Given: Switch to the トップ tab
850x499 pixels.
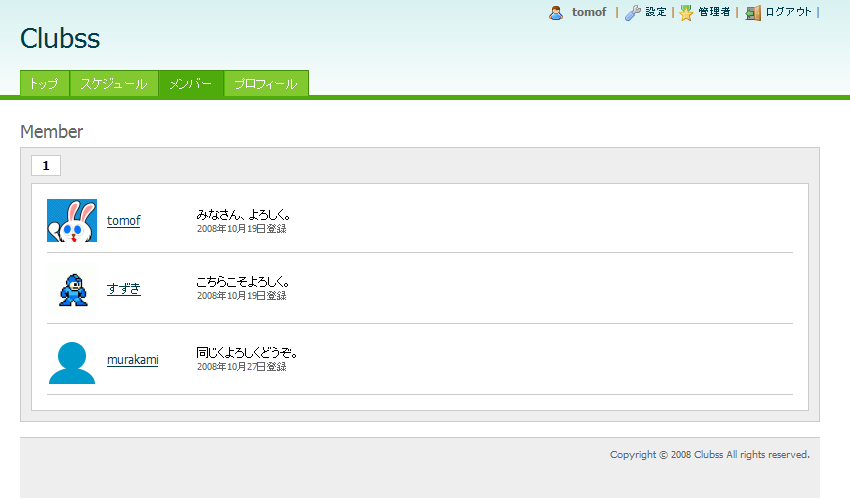Looking at the screenshot, I should (44, 83).
